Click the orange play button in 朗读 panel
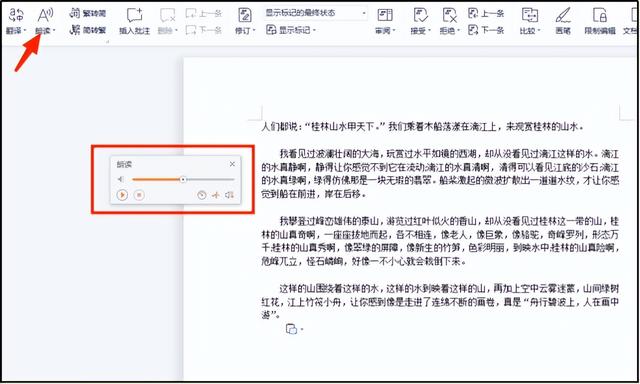 [x=122, y=195]
